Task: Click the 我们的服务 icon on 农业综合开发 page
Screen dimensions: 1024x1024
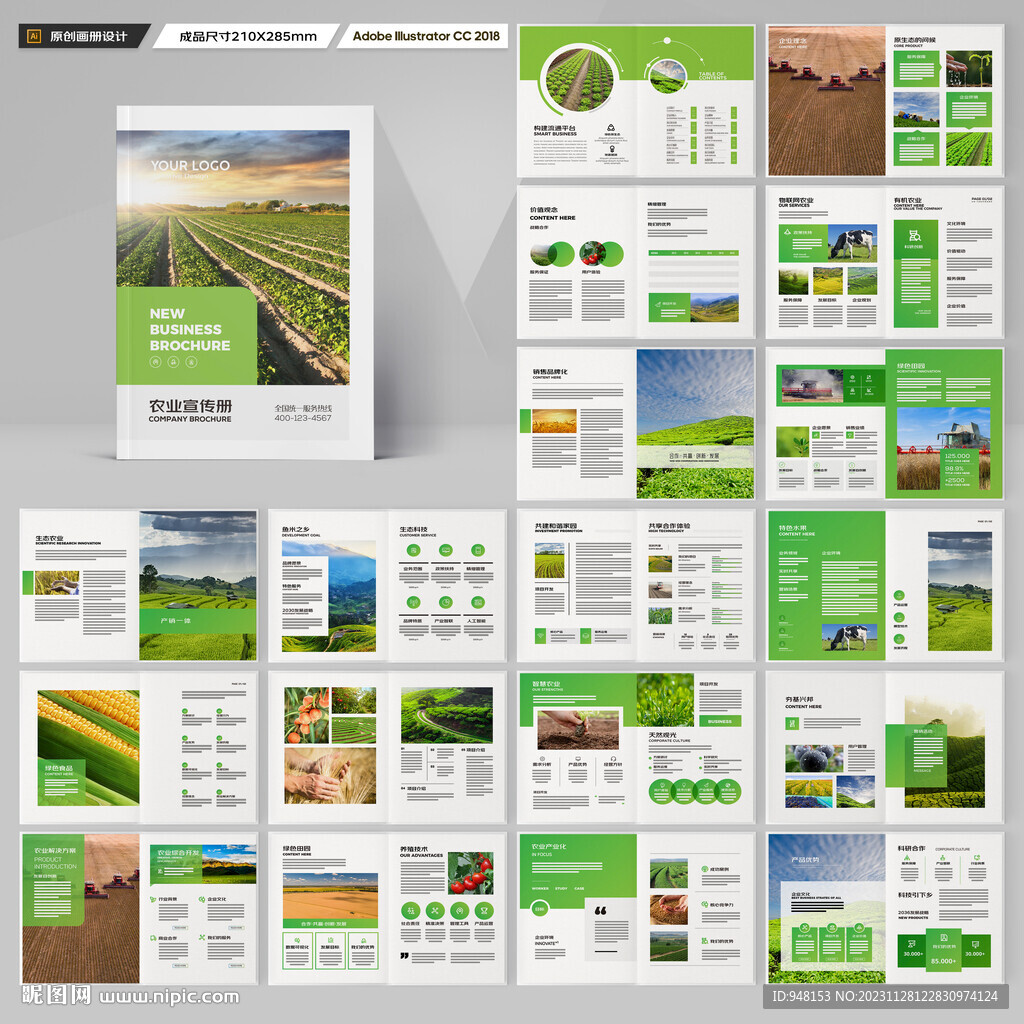Action: point(202,938)
